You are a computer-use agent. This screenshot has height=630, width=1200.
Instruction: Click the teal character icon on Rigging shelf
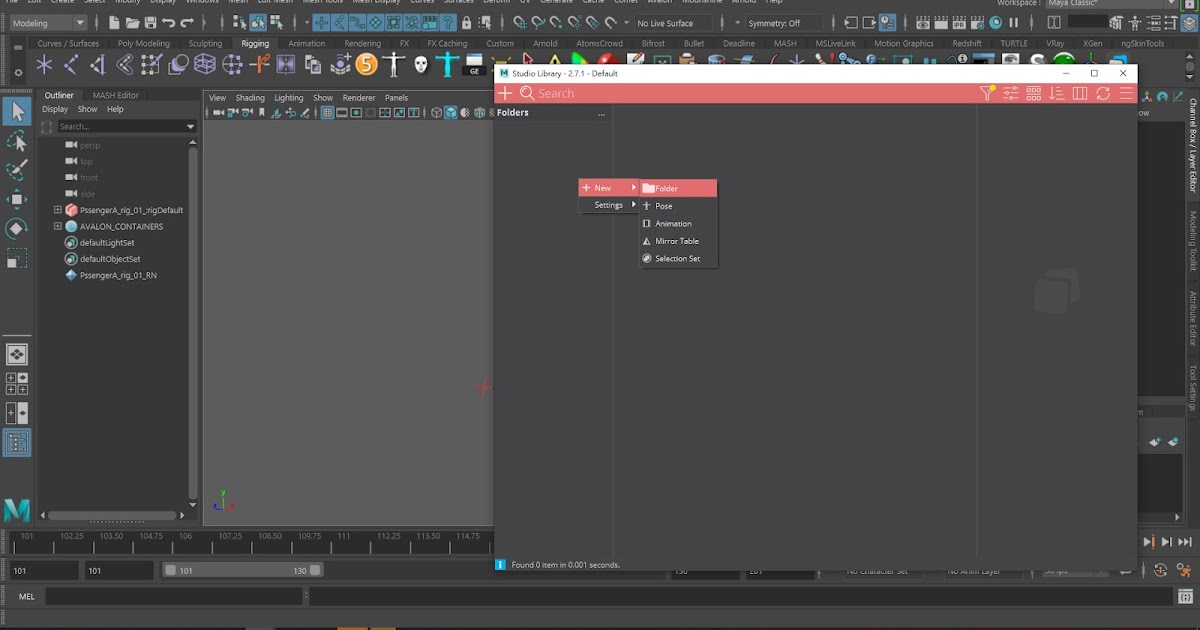point(447,66)
